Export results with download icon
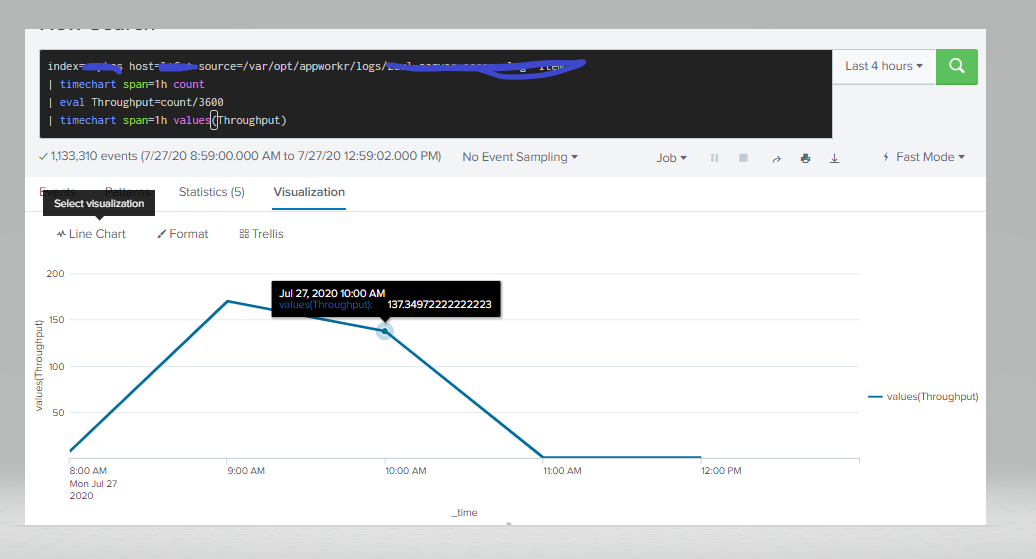This screenshot has height=559, width=1036. [834, 158]
